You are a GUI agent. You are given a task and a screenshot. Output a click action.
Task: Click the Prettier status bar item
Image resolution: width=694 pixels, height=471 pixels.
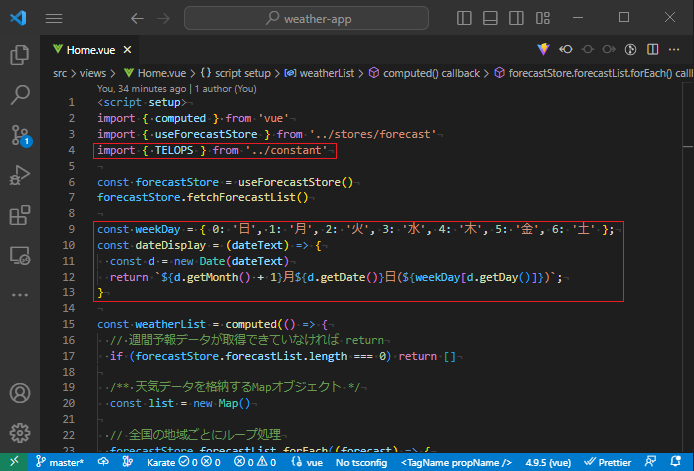(607, 463)
